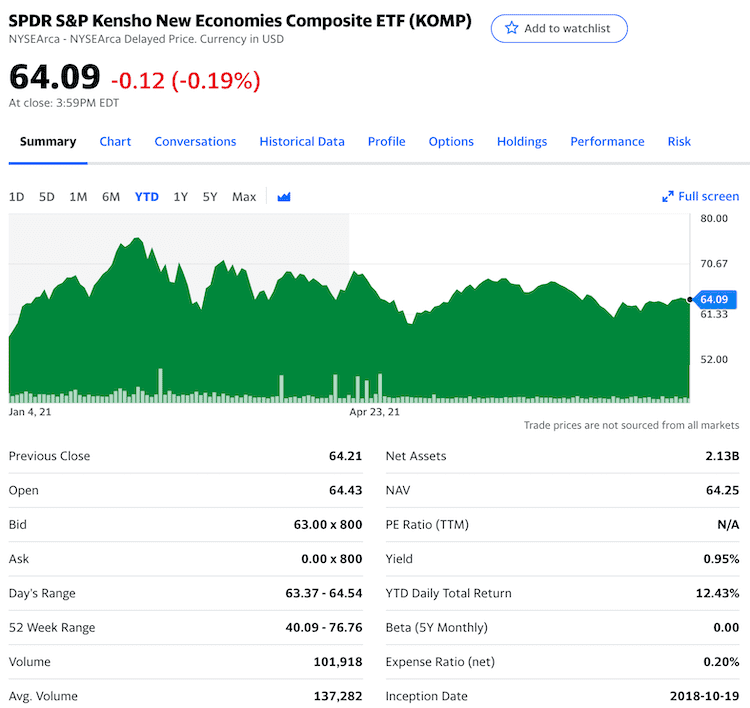Click the 80.00 y-axis label

(x=714, y=219)
